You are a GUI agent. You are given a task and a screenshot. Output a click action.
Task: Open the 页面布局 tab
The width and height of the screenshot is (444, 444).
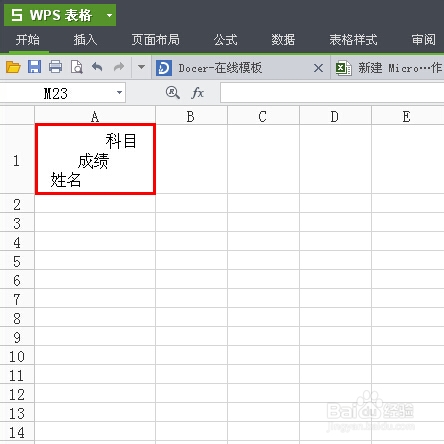click(x=156, y=40)
